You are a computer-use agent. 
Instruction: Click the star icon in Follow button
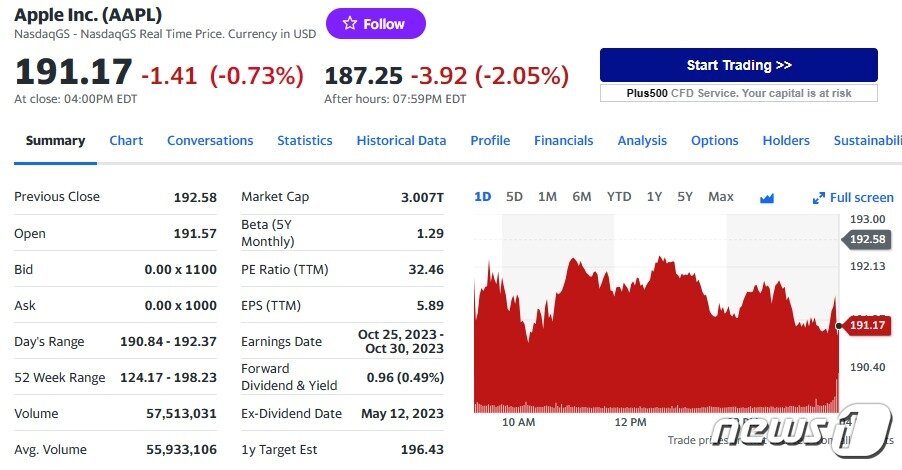350,24
